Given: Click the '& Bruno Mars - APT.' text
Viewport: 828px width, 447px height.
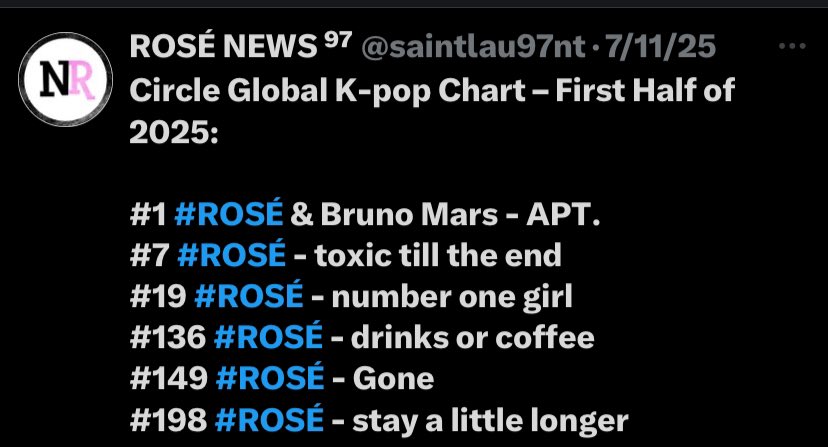Looking at the screenshot, I should pyautogui.click(x=445, y=214).
